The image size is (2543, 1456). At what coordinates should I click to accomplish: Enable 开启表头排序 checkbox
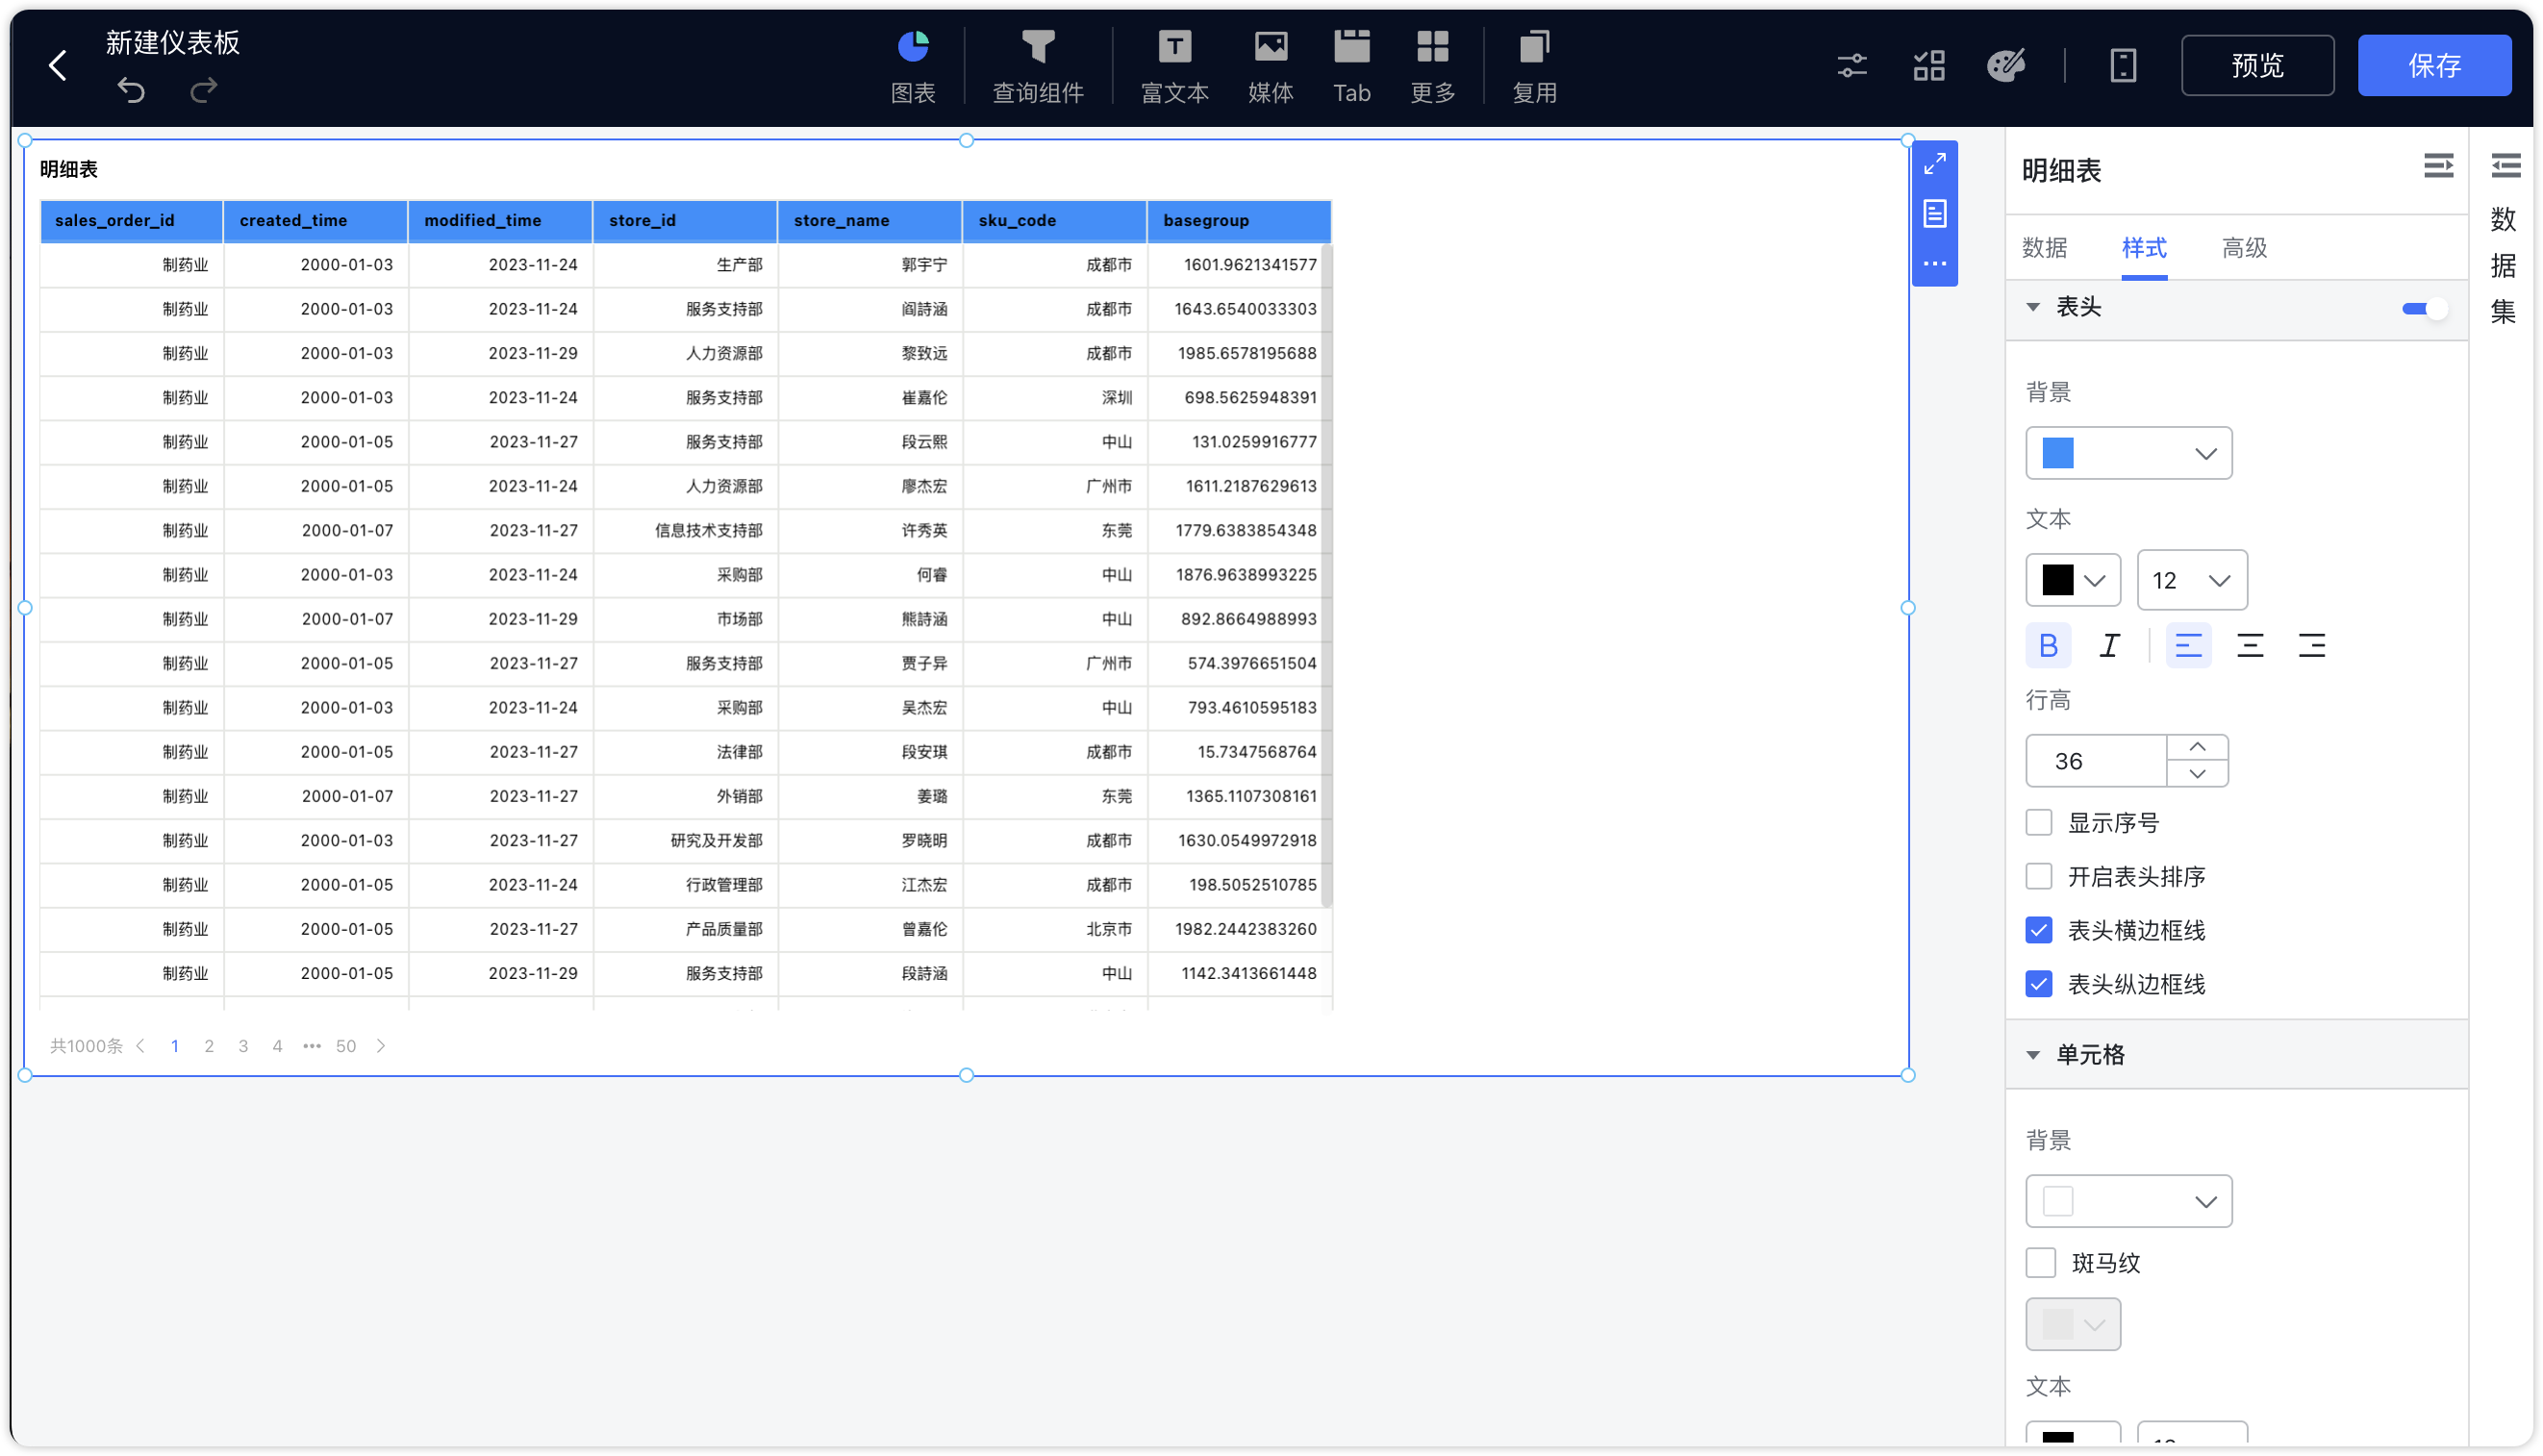click(x=2039, y=877)
